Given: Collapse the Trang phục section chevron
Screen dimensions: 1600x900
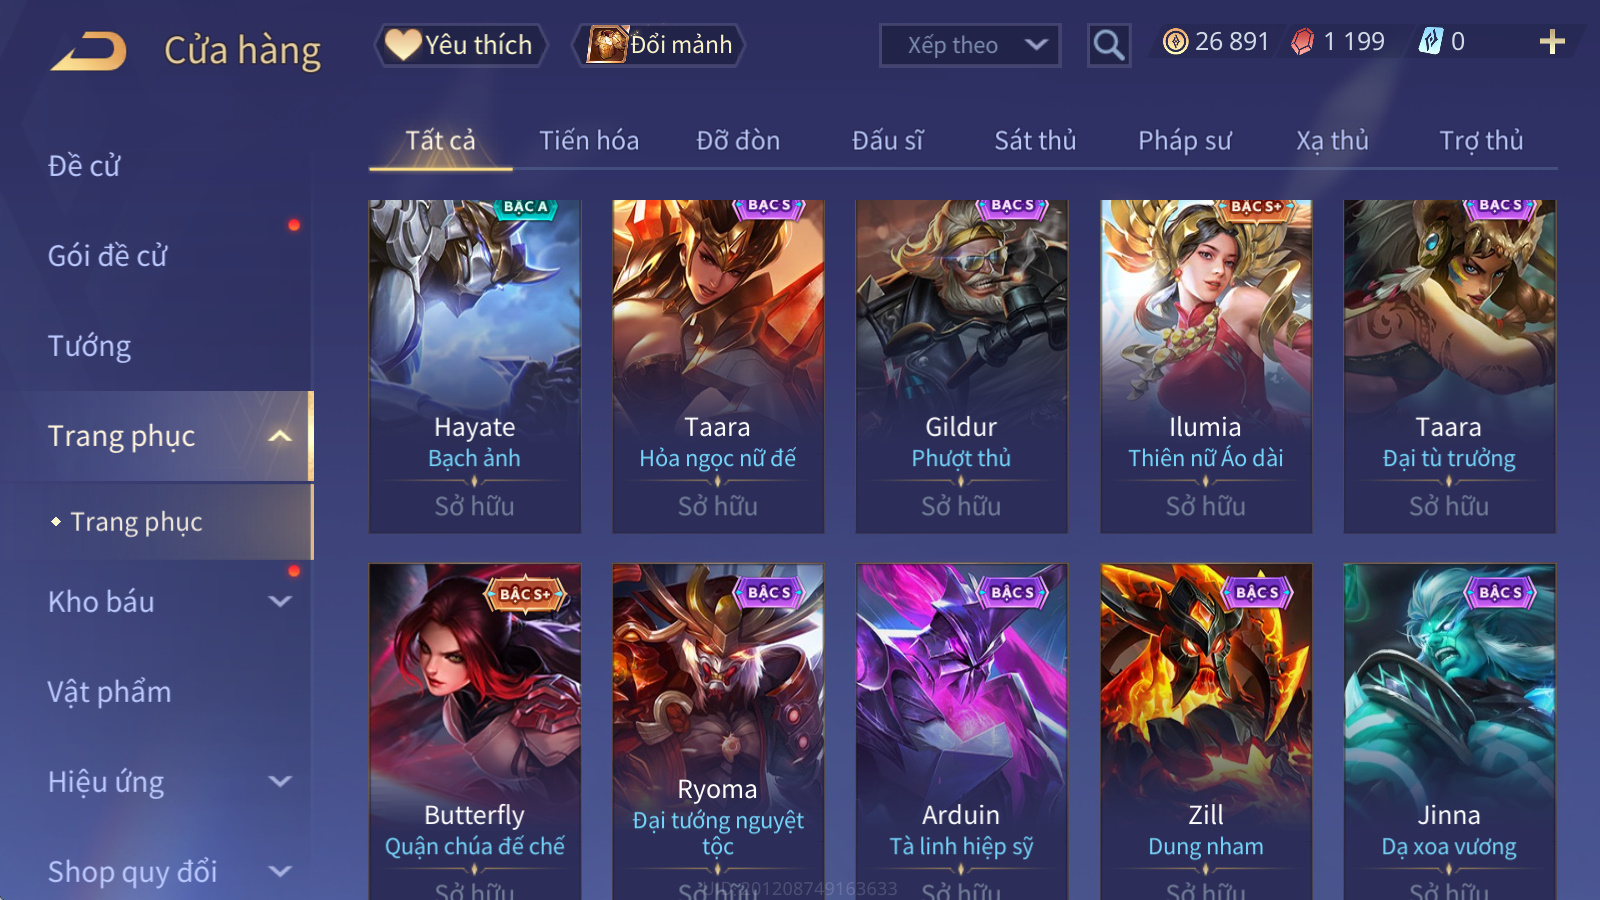Looking at the screenshot, I should pyautogui.click(x=280, y=436).
